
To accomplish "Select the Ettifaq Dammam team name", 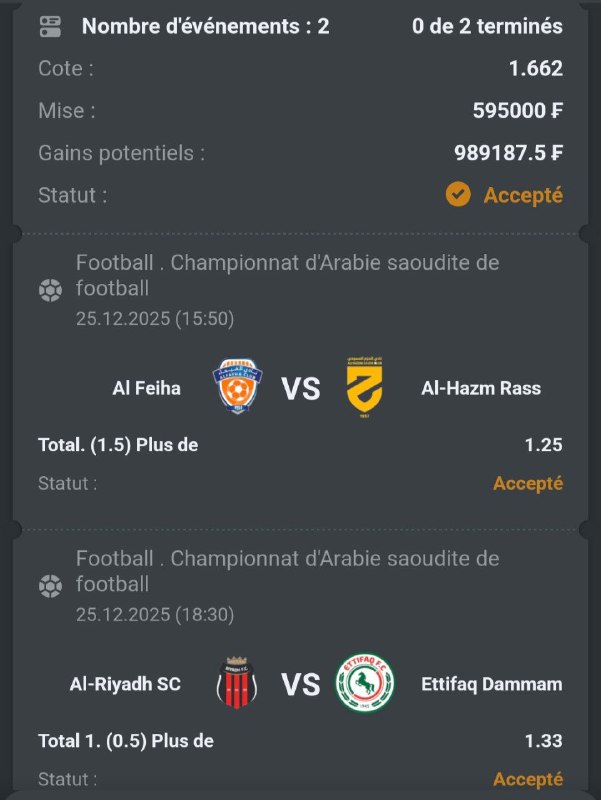I will click(x=491, y=684).
